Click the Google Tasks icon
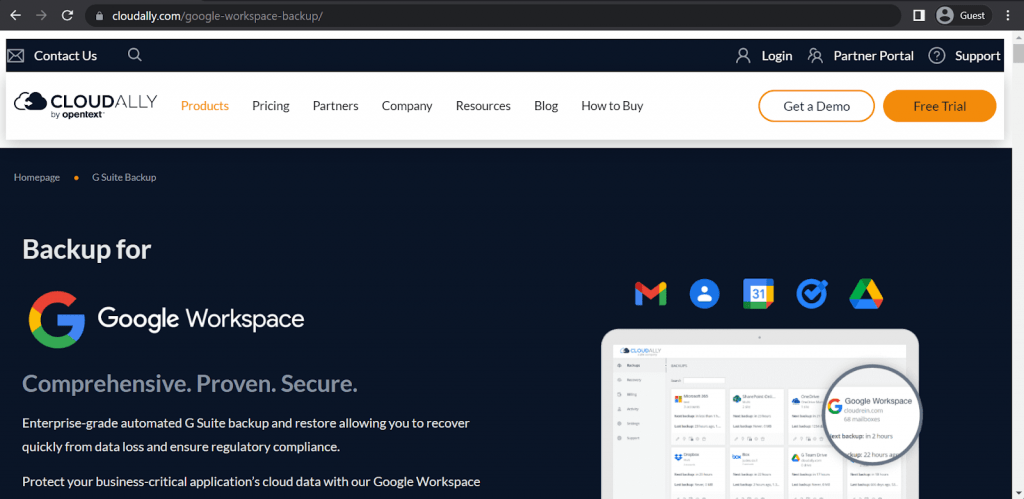Viewport: 1024px width, 499px height. [x=812, y=294]
